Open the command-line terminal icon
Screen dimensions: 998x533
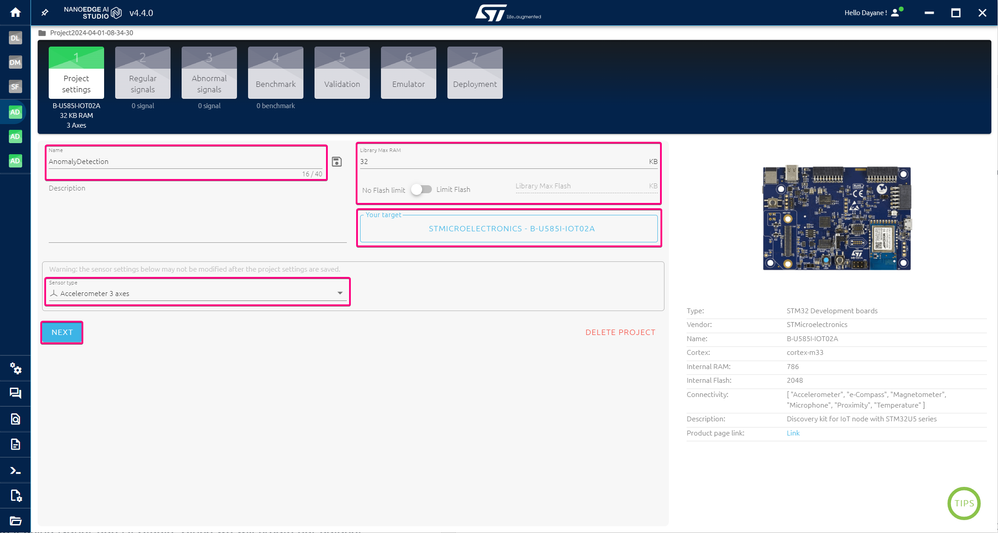pyautogui.click(x=15, y=471)
